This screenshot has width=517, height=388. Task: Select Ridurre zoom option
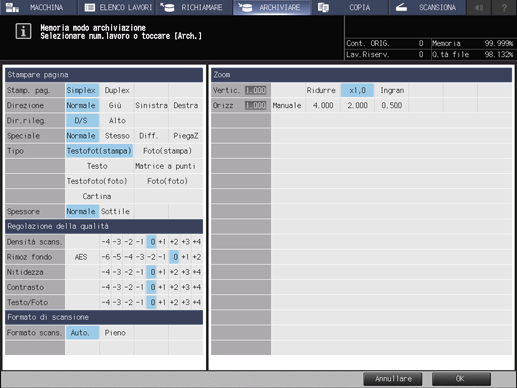[x=322, y=90]
